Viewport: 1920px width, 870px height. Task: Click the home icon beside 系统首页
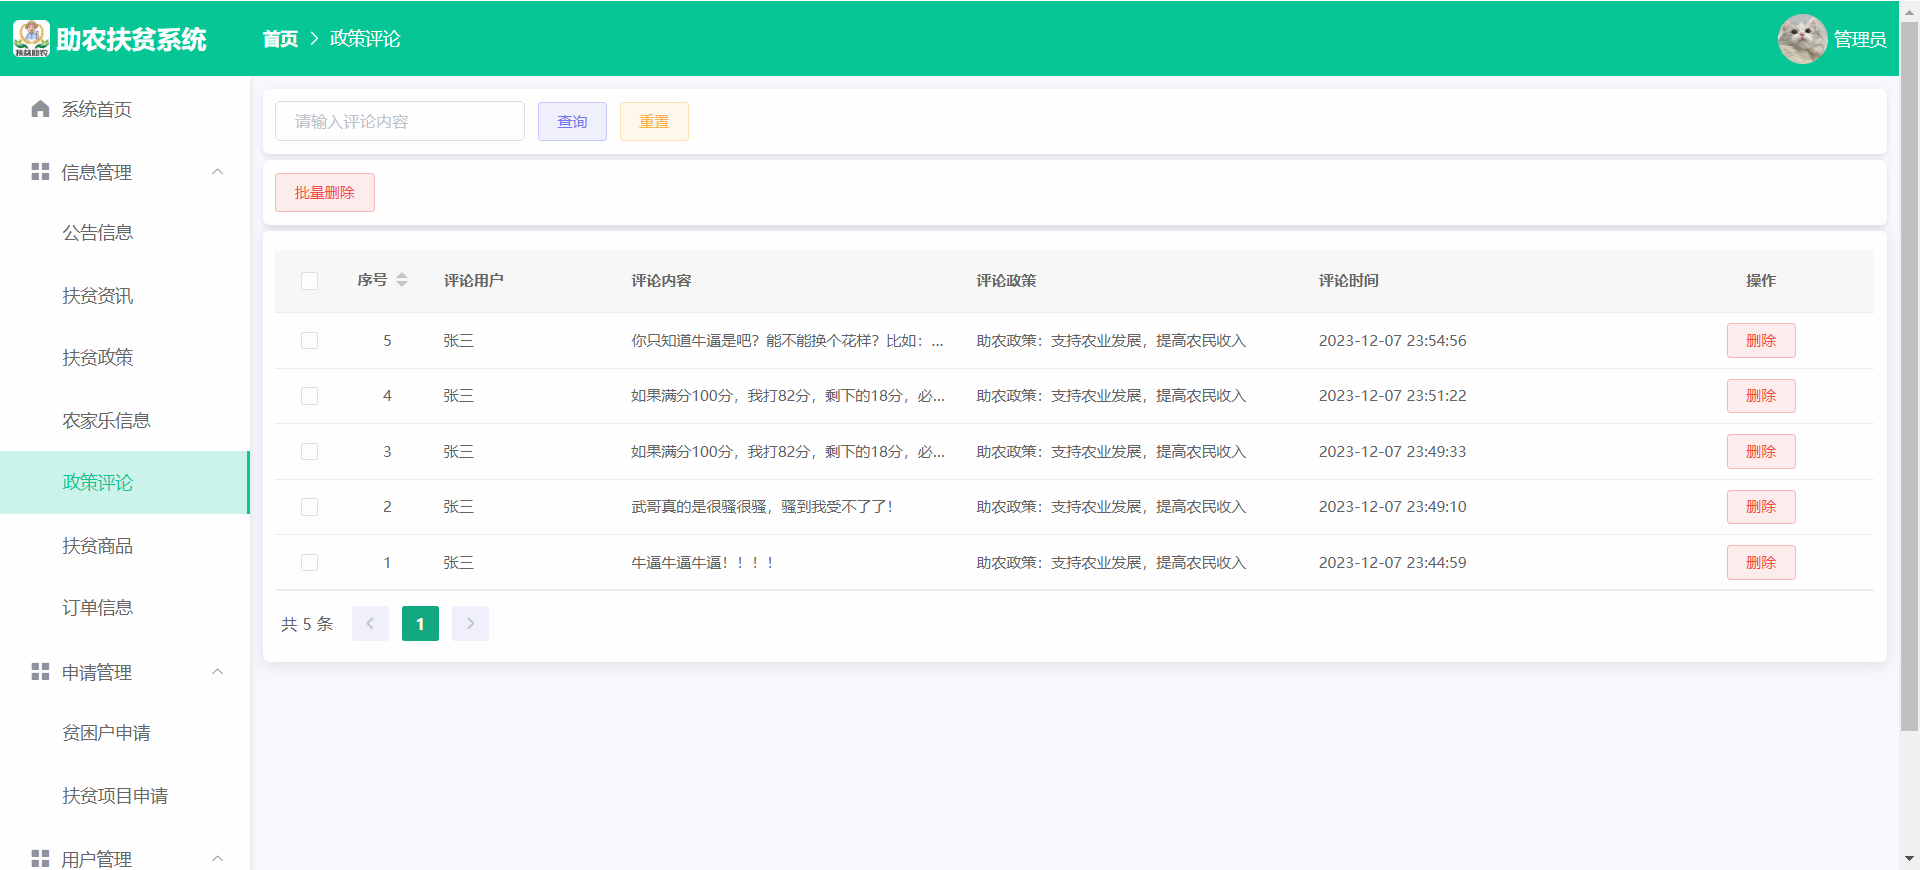(x=40, y=109)
